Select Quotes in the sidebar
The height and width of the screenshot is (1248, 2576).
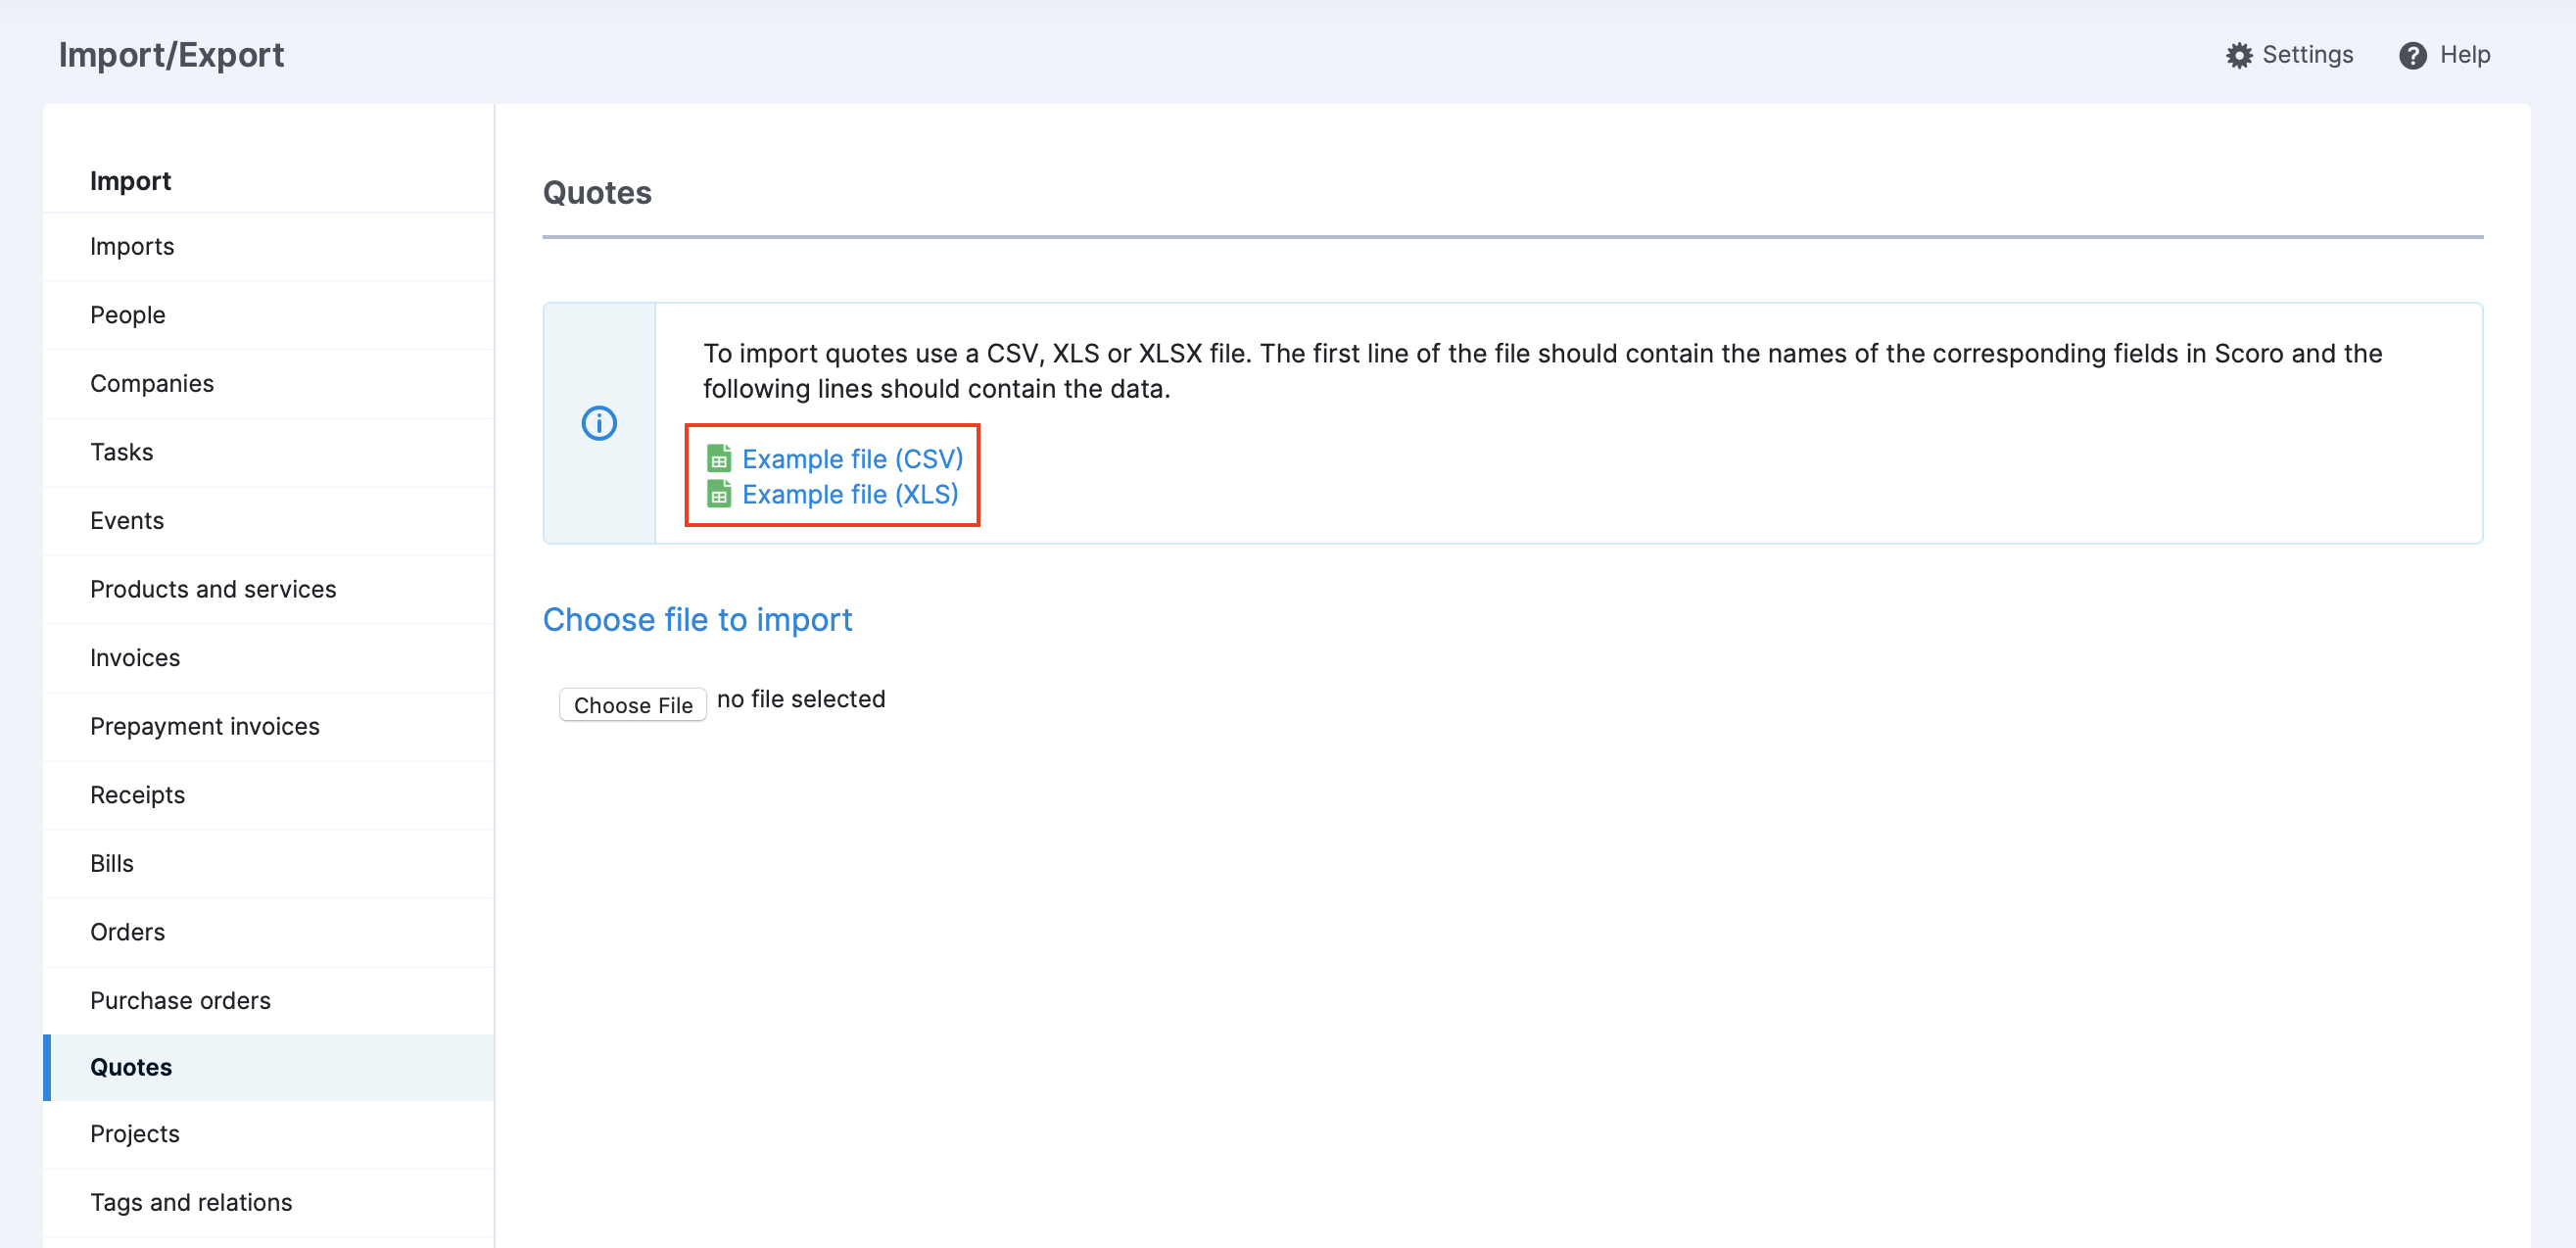[131, 1067]
